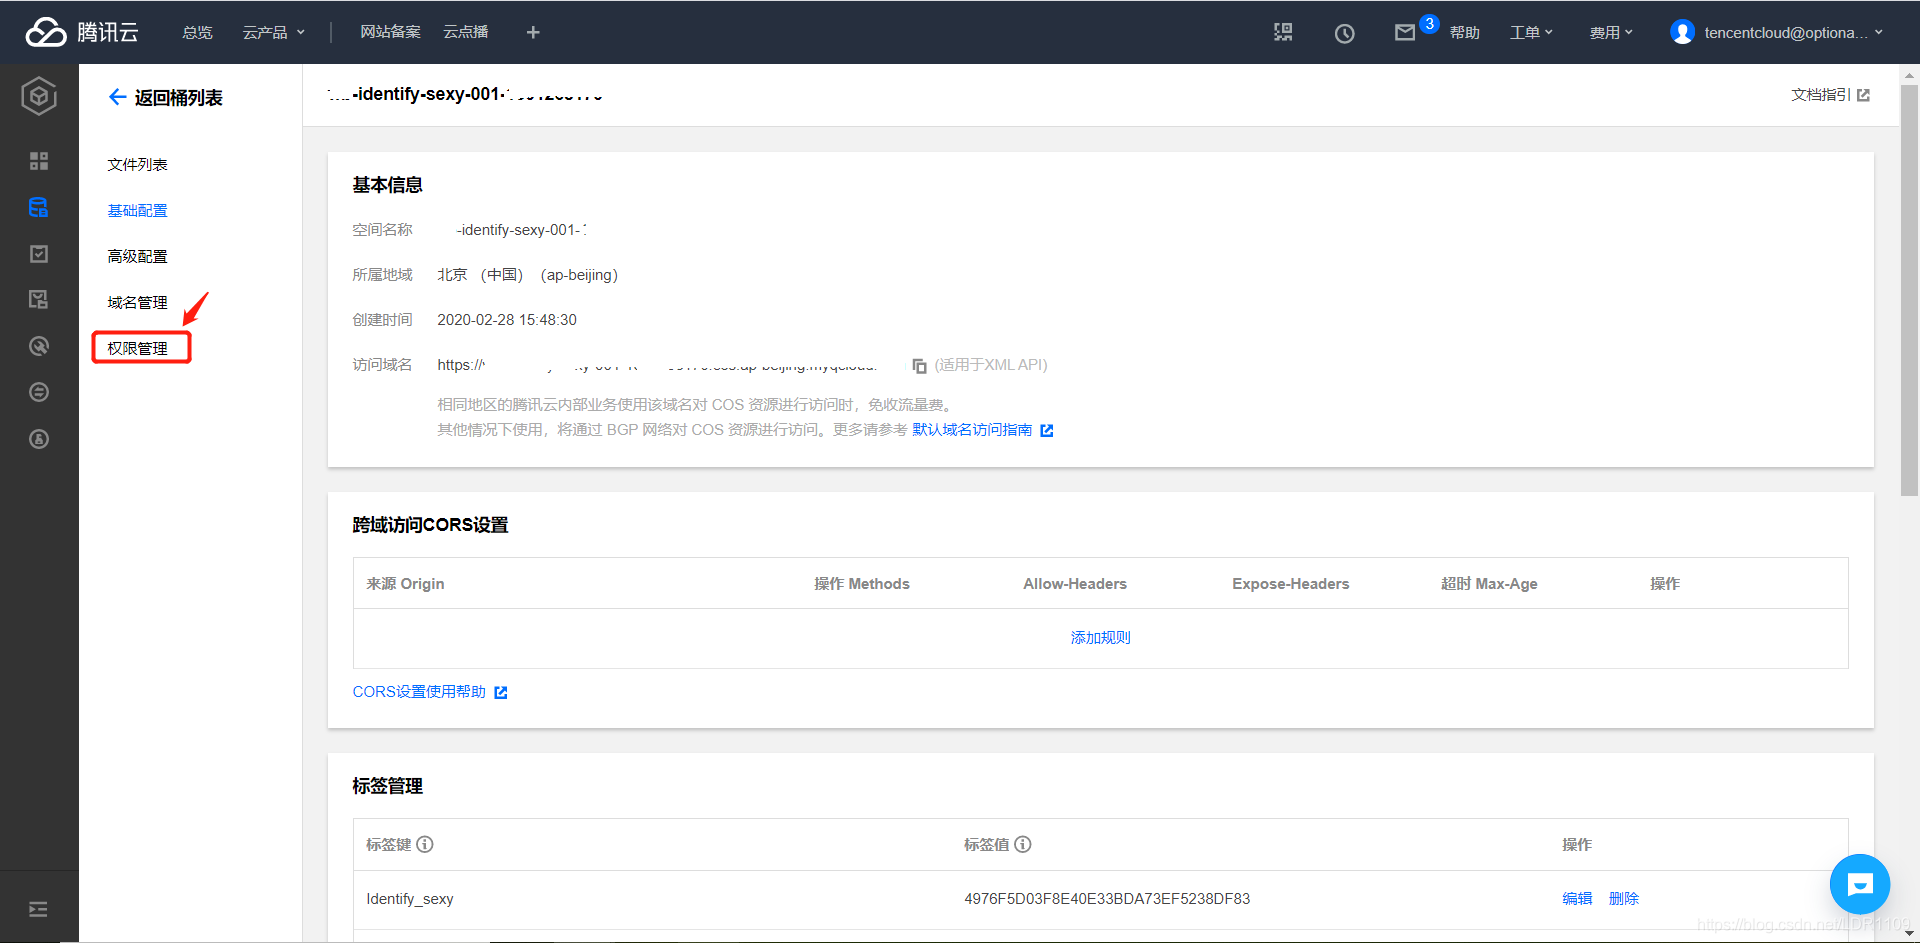Viewport: 1920px width, 943px height.
Task: Click the clock history icon in top bar
Action: tap(1344, 32)
